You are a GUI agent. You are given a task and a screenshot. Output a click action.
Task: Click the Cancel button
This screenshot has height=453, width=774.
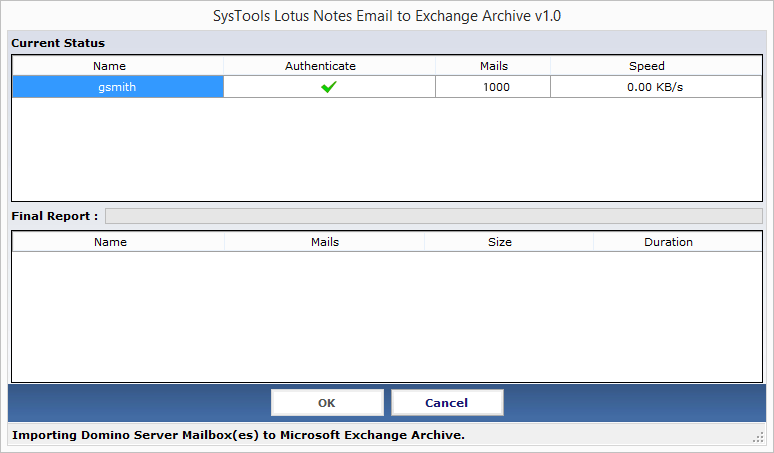[x=447, y=403]
